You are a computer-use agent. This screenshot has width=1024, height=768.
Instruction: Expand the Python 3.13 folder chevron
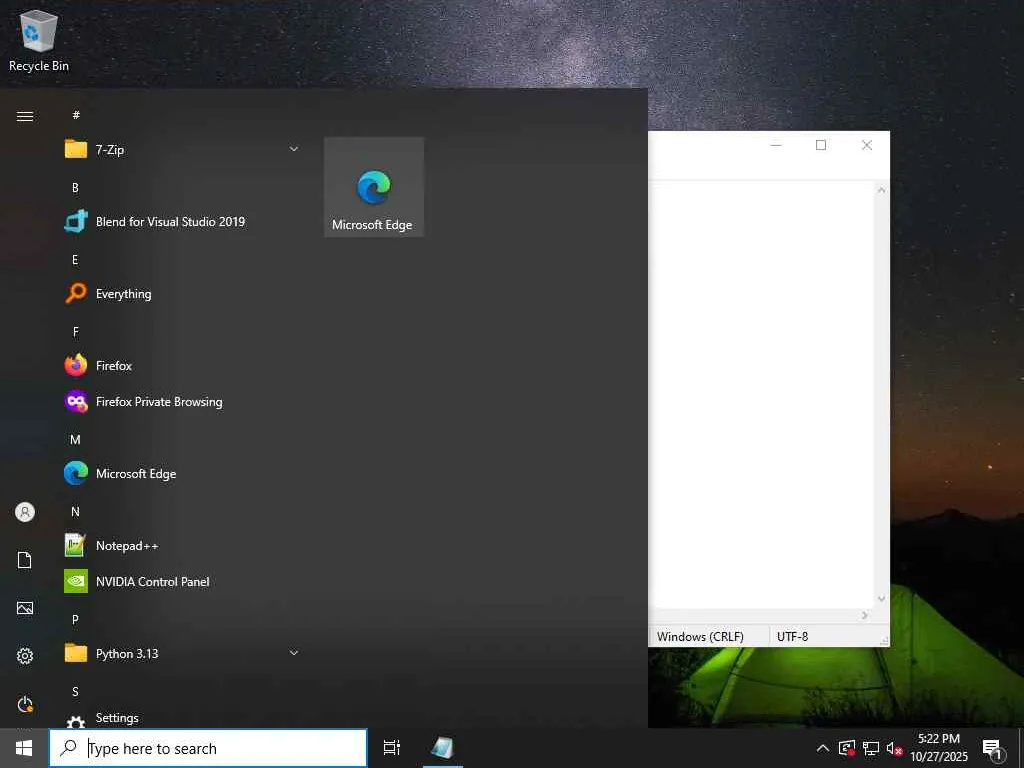[x=294, y=653]
